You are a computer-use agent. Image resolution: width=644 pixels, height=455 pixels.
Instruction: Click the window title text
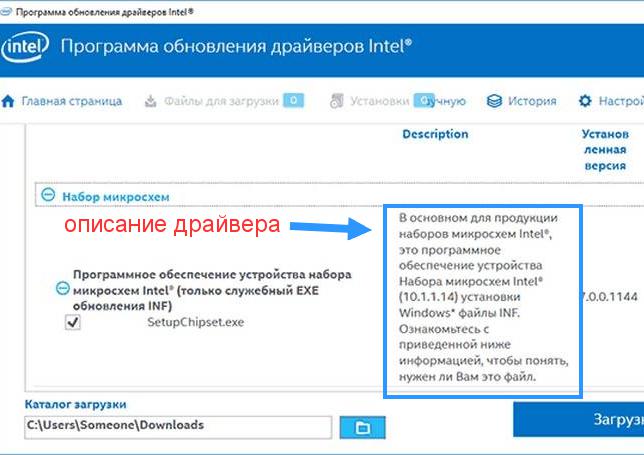point(104,12)
